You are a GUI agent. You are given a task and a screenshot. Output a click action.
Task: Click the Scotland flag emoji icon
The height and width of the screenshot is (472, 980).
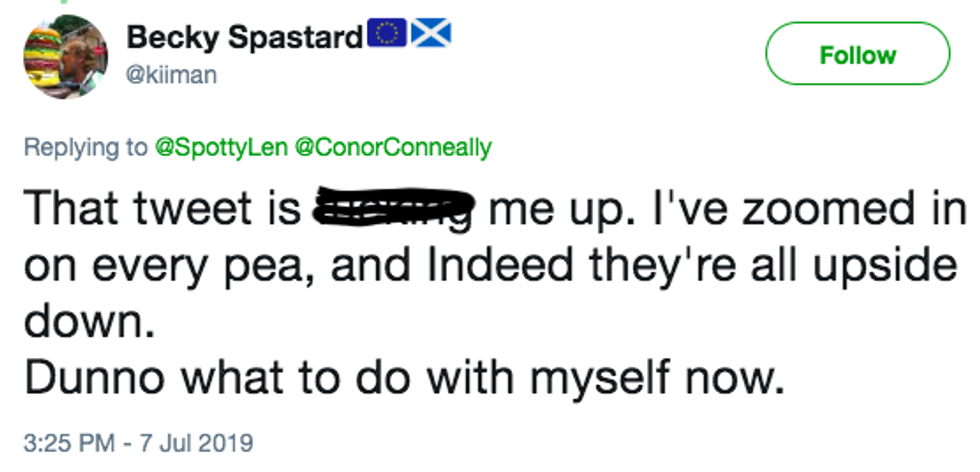[x=431, y=36]
